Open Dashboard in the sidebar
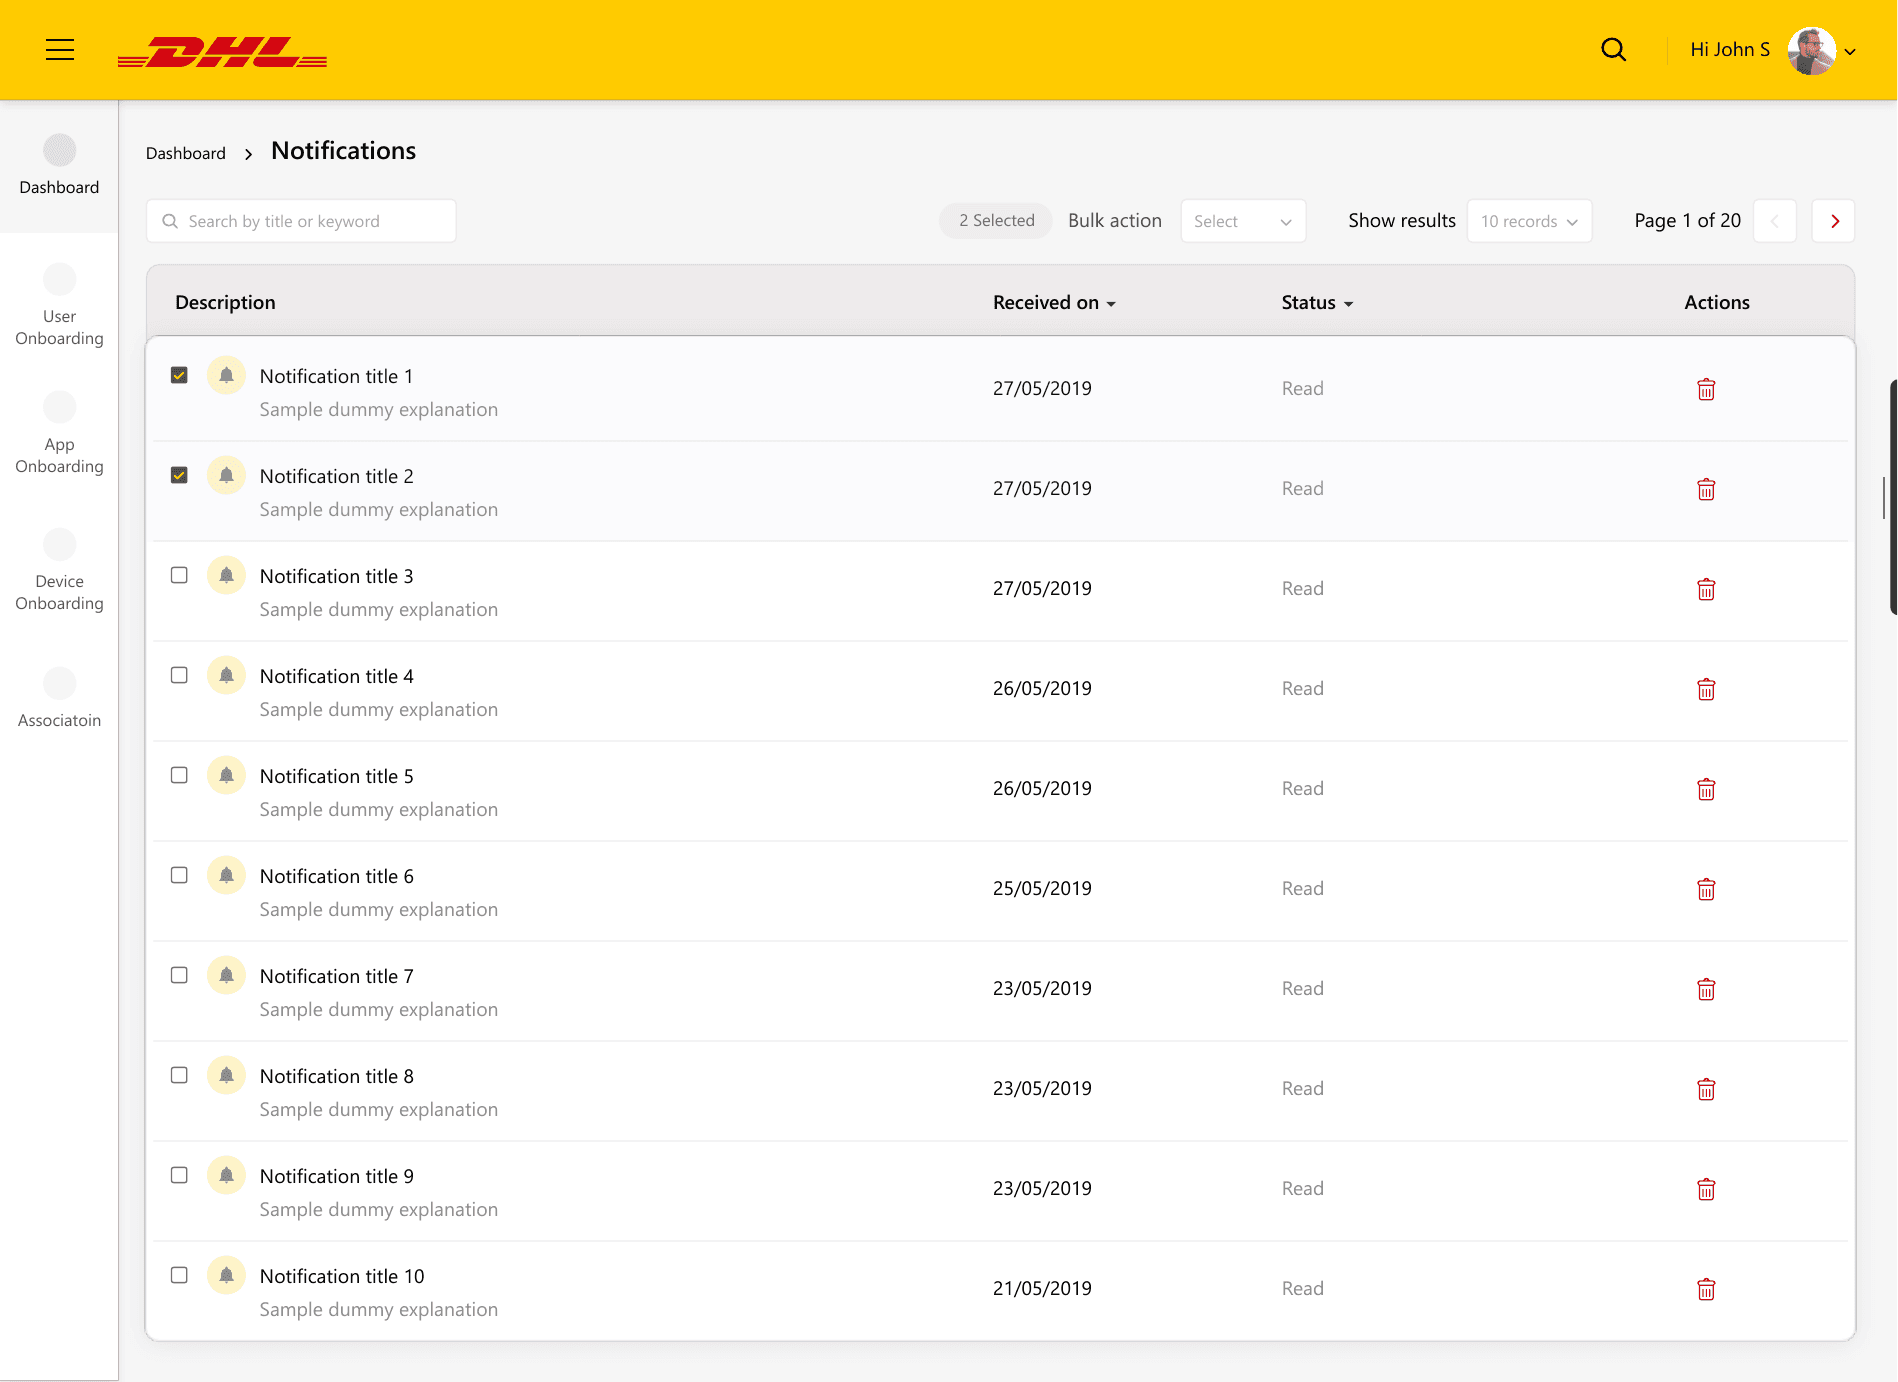 (59, 166)
